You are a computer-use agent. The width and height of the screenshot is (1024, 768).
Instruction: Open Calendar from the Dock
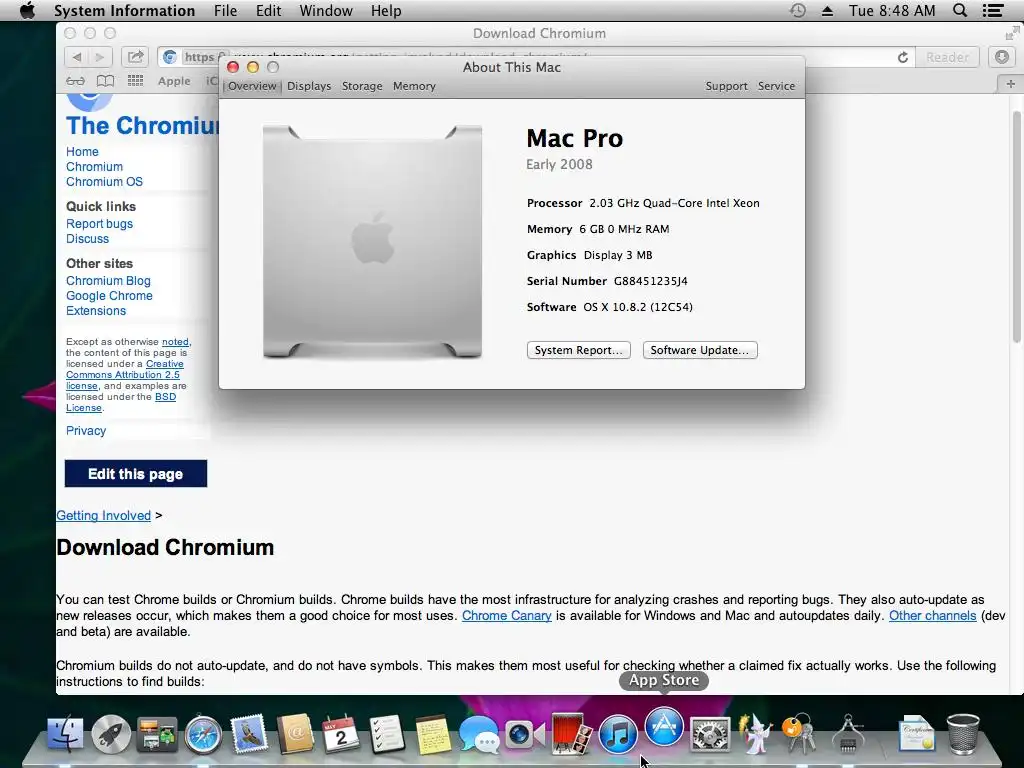[341, 734]
